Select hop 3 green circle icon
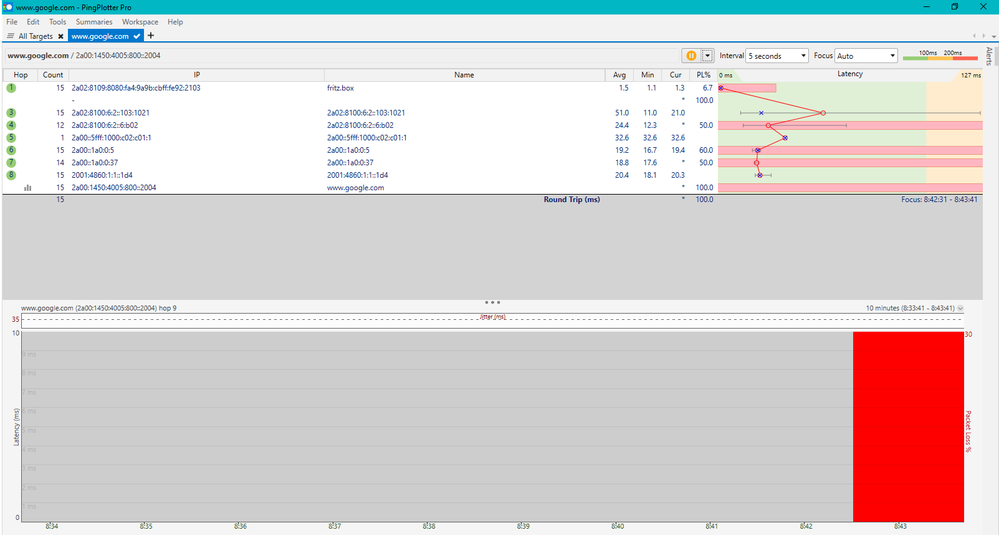This screenshot has height=535, width=999. 11,113
